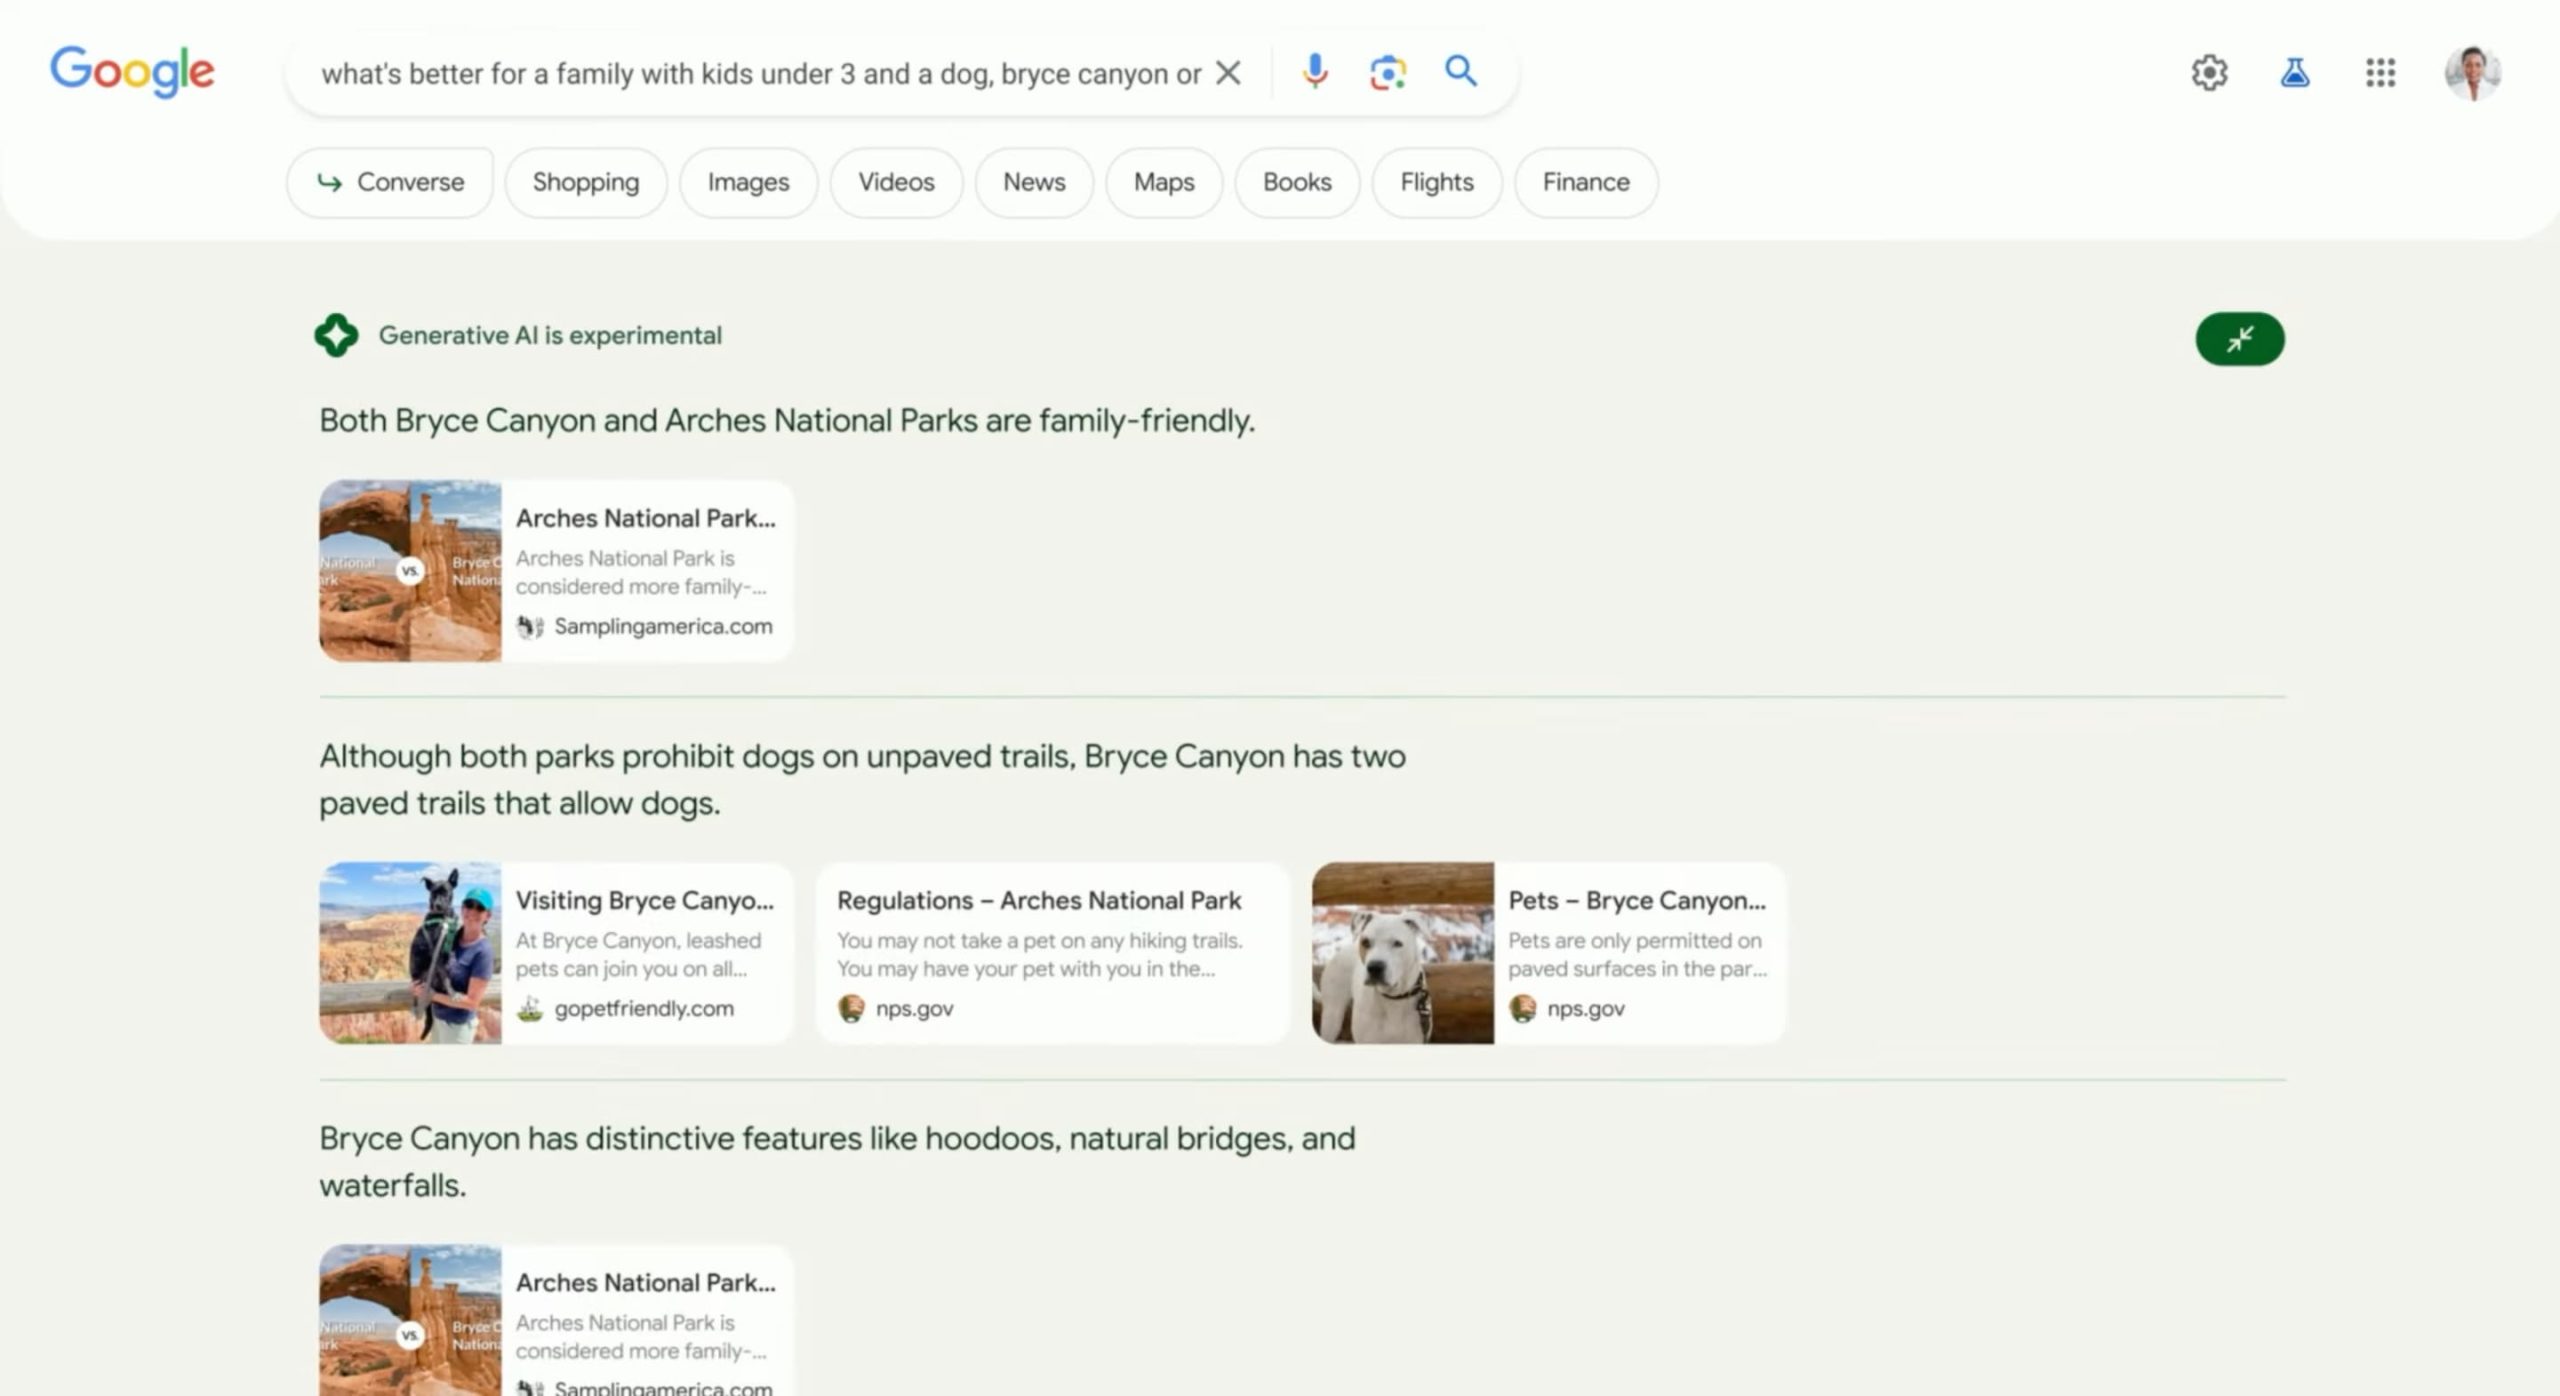Select the Flights filter chip
The image size is (2560, 1396).
(x=1436, y=182)
